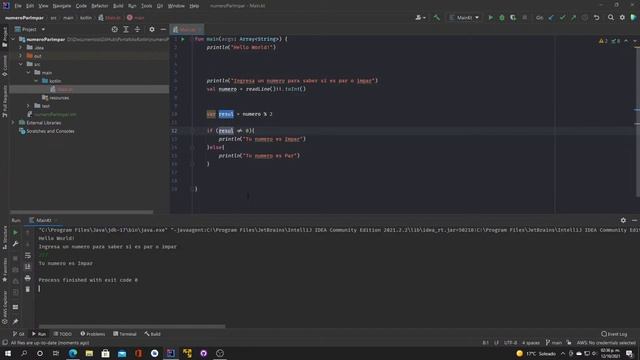Open the Build menu
The height and width of the screenshot is (360, 640).
pos(118,6)
